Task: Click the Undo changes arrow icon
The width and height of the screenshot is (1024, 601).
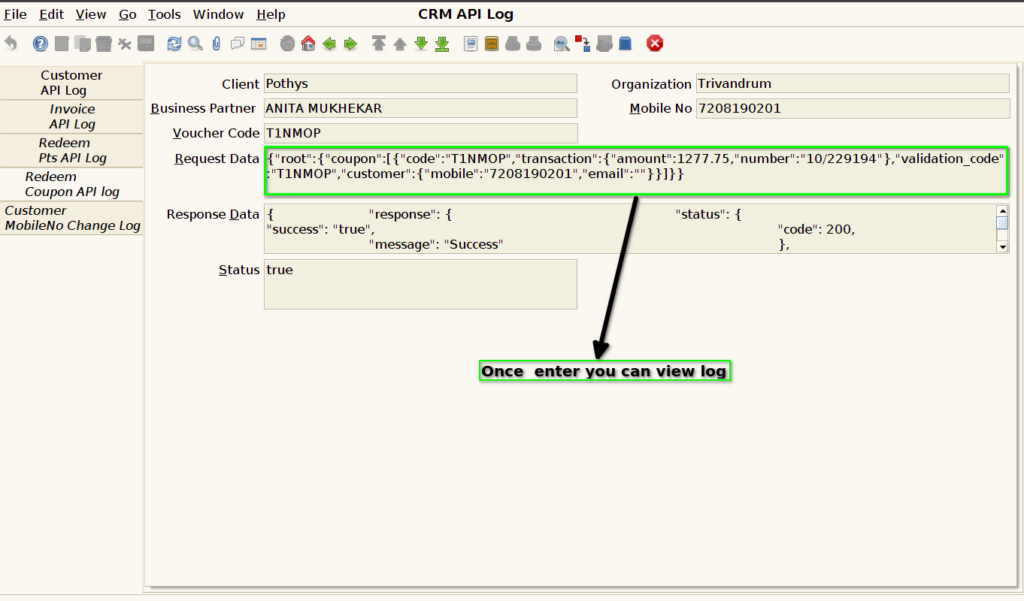Action: tap(11, 44)
